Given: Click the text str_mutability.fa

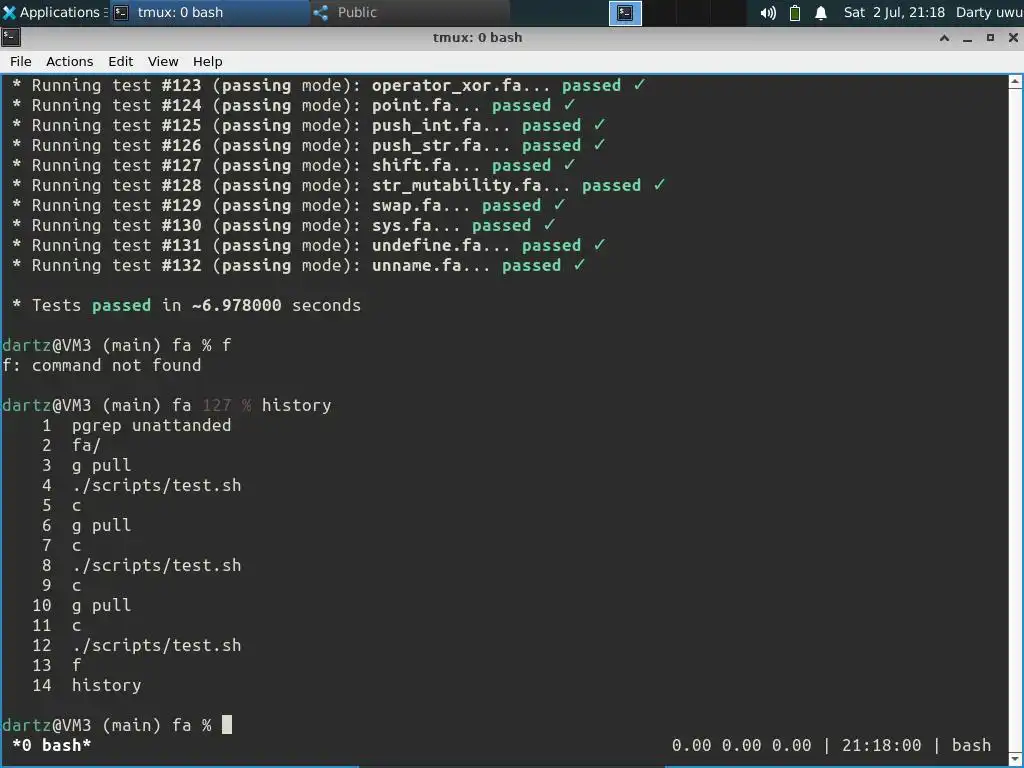Looking at the screenshot, I should 456,185.
